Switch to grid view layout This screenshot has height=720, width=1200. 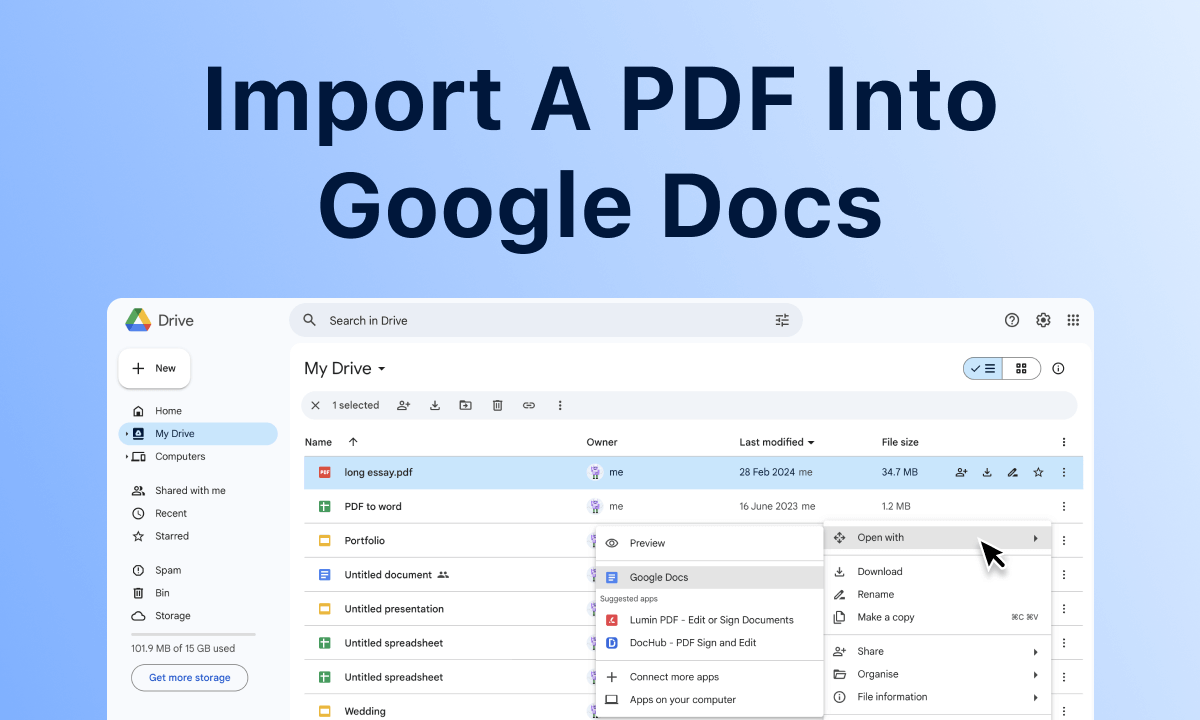1021,368
